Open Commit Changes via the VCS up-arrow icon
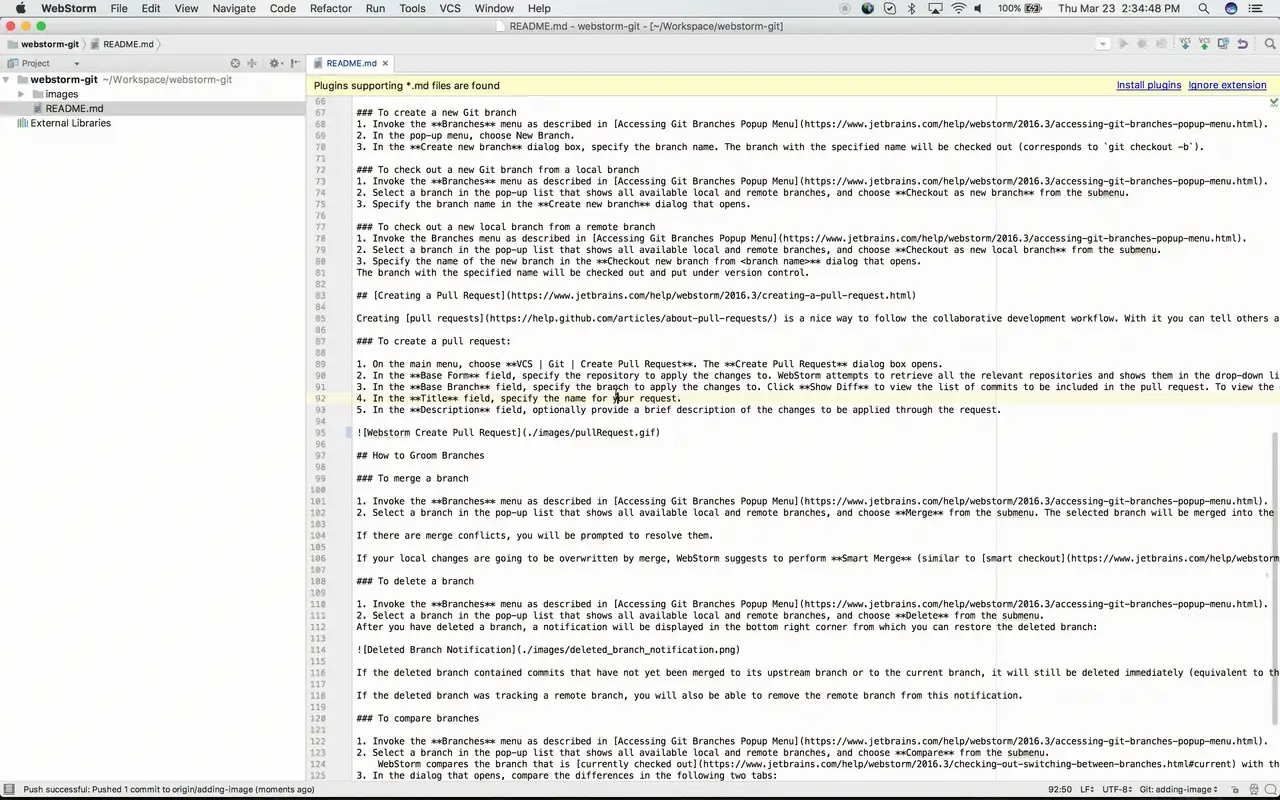Image resolution: width=1280 pixels, height=800 pixels. point(1204,44)
